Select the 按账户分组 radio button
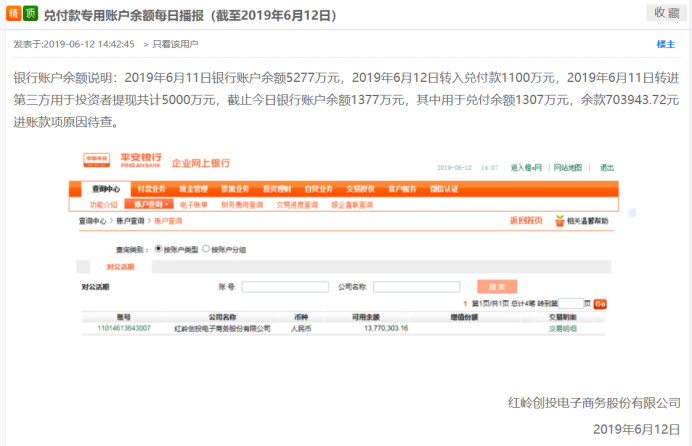Image resolution: width=692 pixels, height=446 pixels. tap(206, 249)
